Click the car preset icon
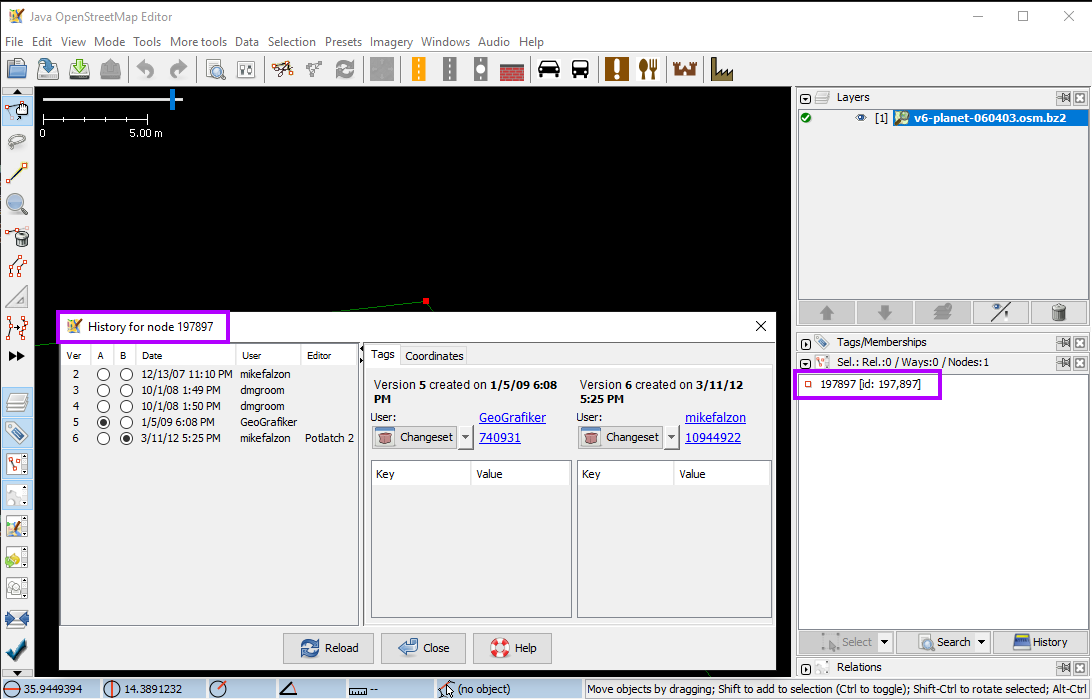The image size is (1092, 699). [549, 69]
